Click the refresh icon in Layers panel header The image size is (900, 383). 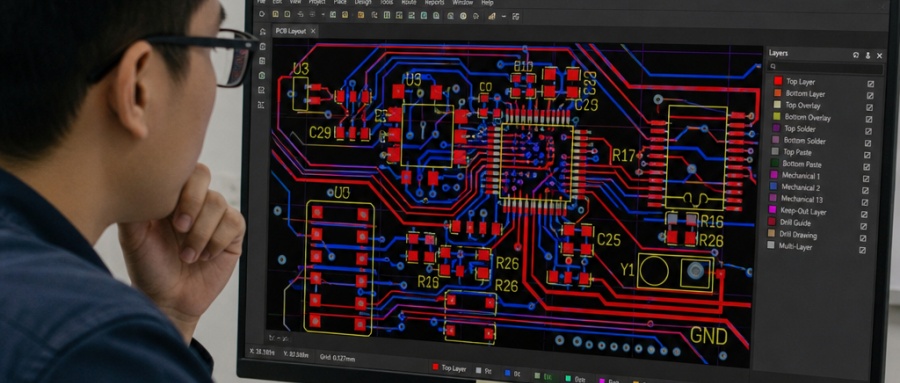(856, 55)
